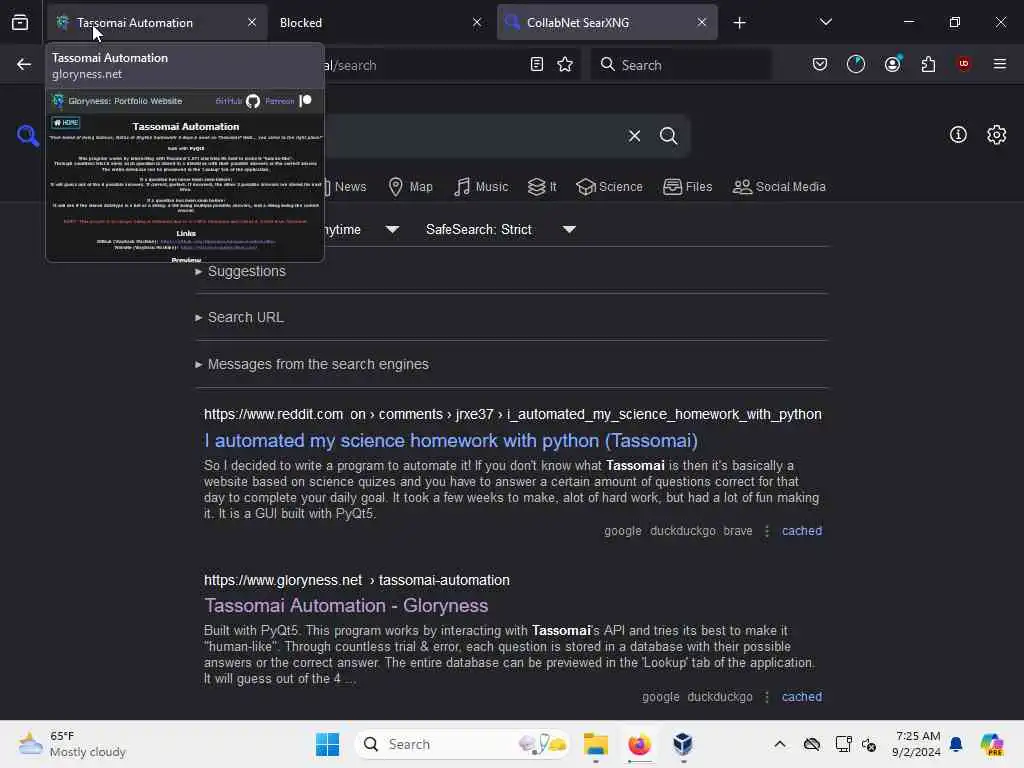
Task: Open Firefox account profile icon
Action: (892, 64)
